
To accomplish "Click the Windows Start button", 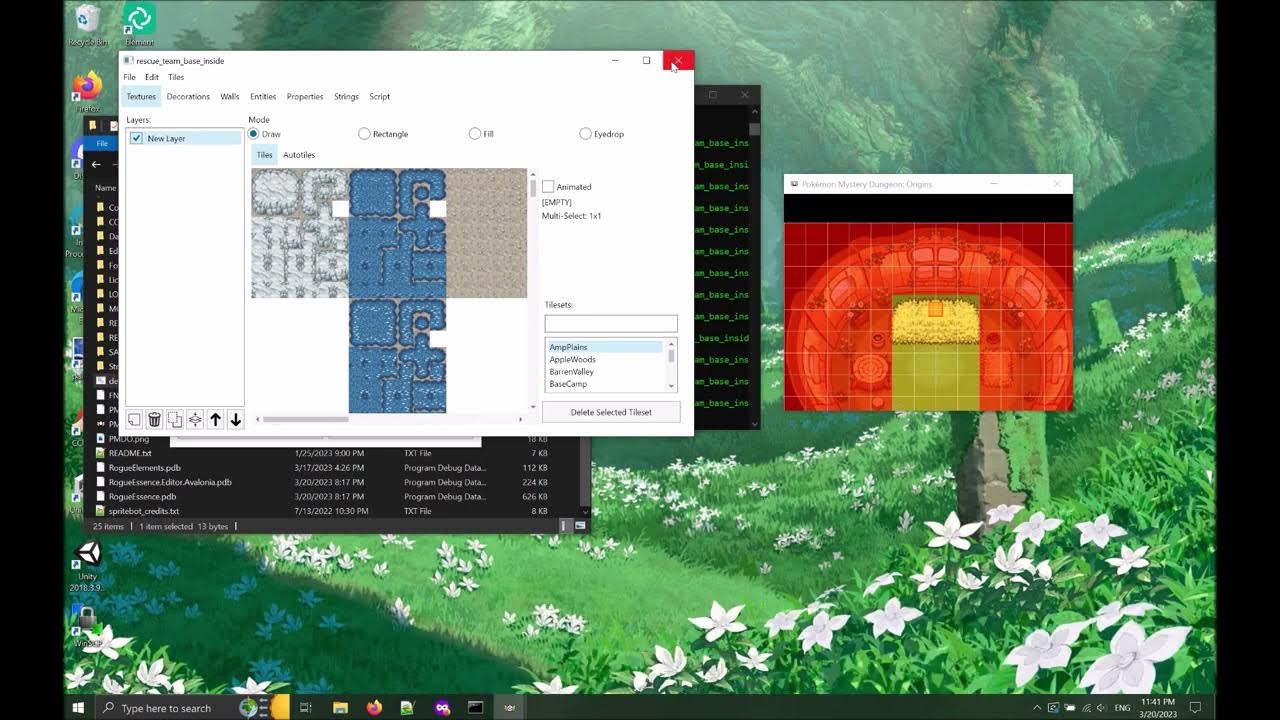I will (x=78, y=707).
